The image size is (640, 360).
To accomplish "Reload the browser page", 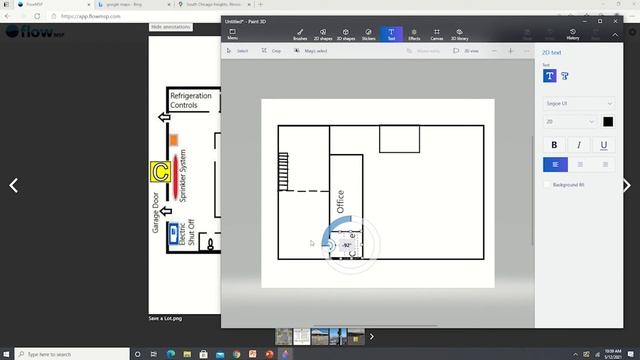I will click(37, 16).
